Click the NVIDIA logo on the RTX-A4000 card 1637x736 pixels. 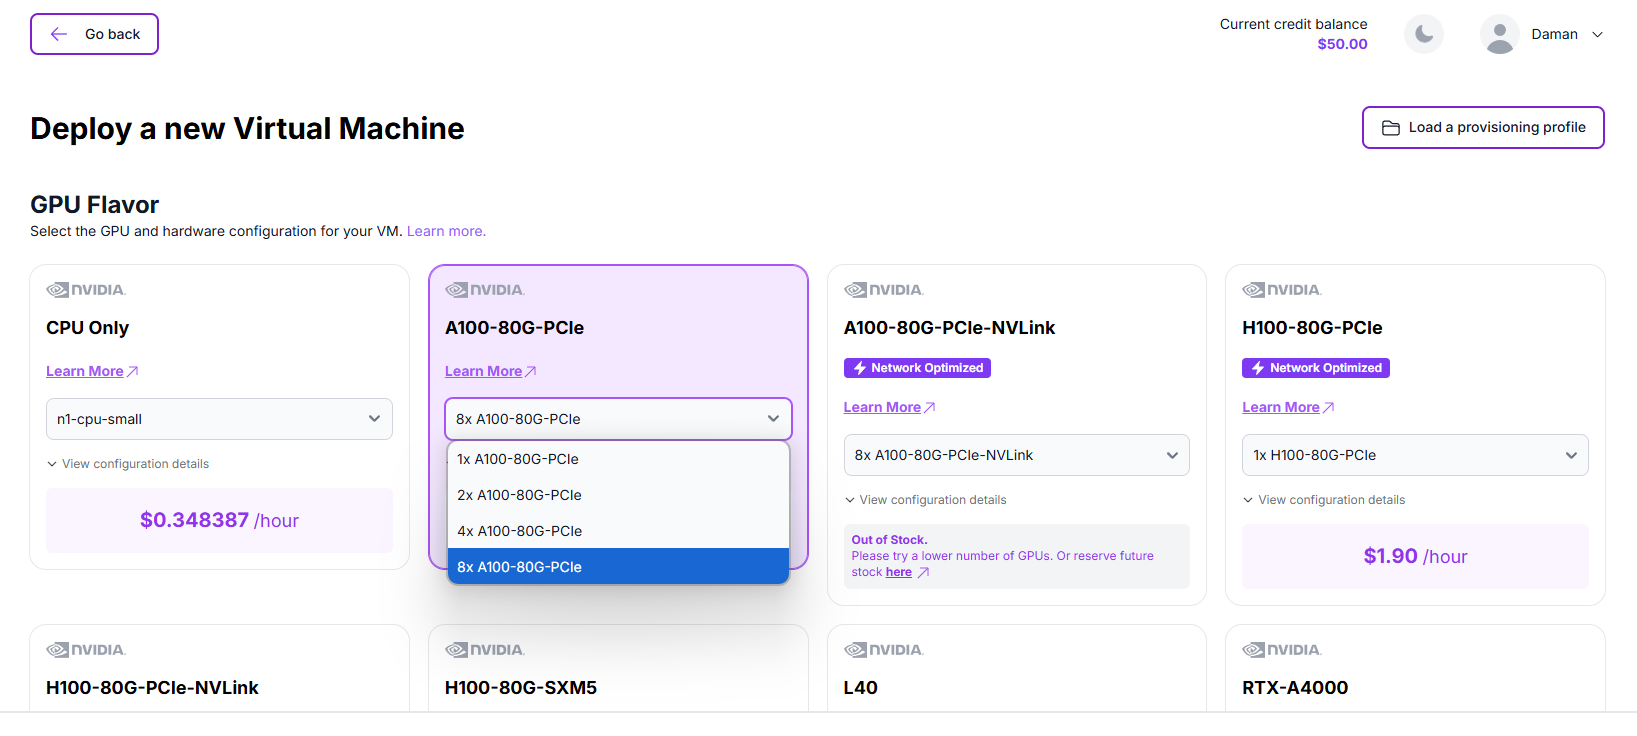(x=1282, y=650)
